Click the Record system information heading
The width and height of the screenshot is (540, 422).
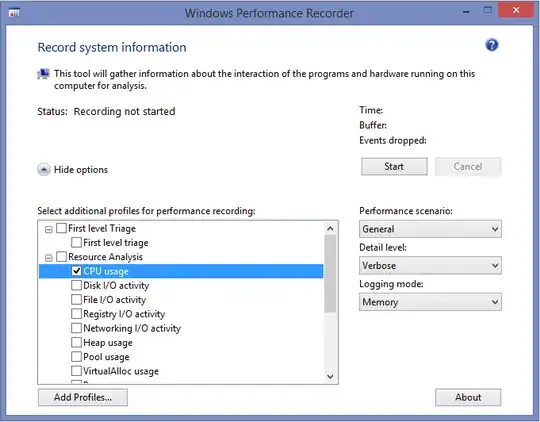112,48
